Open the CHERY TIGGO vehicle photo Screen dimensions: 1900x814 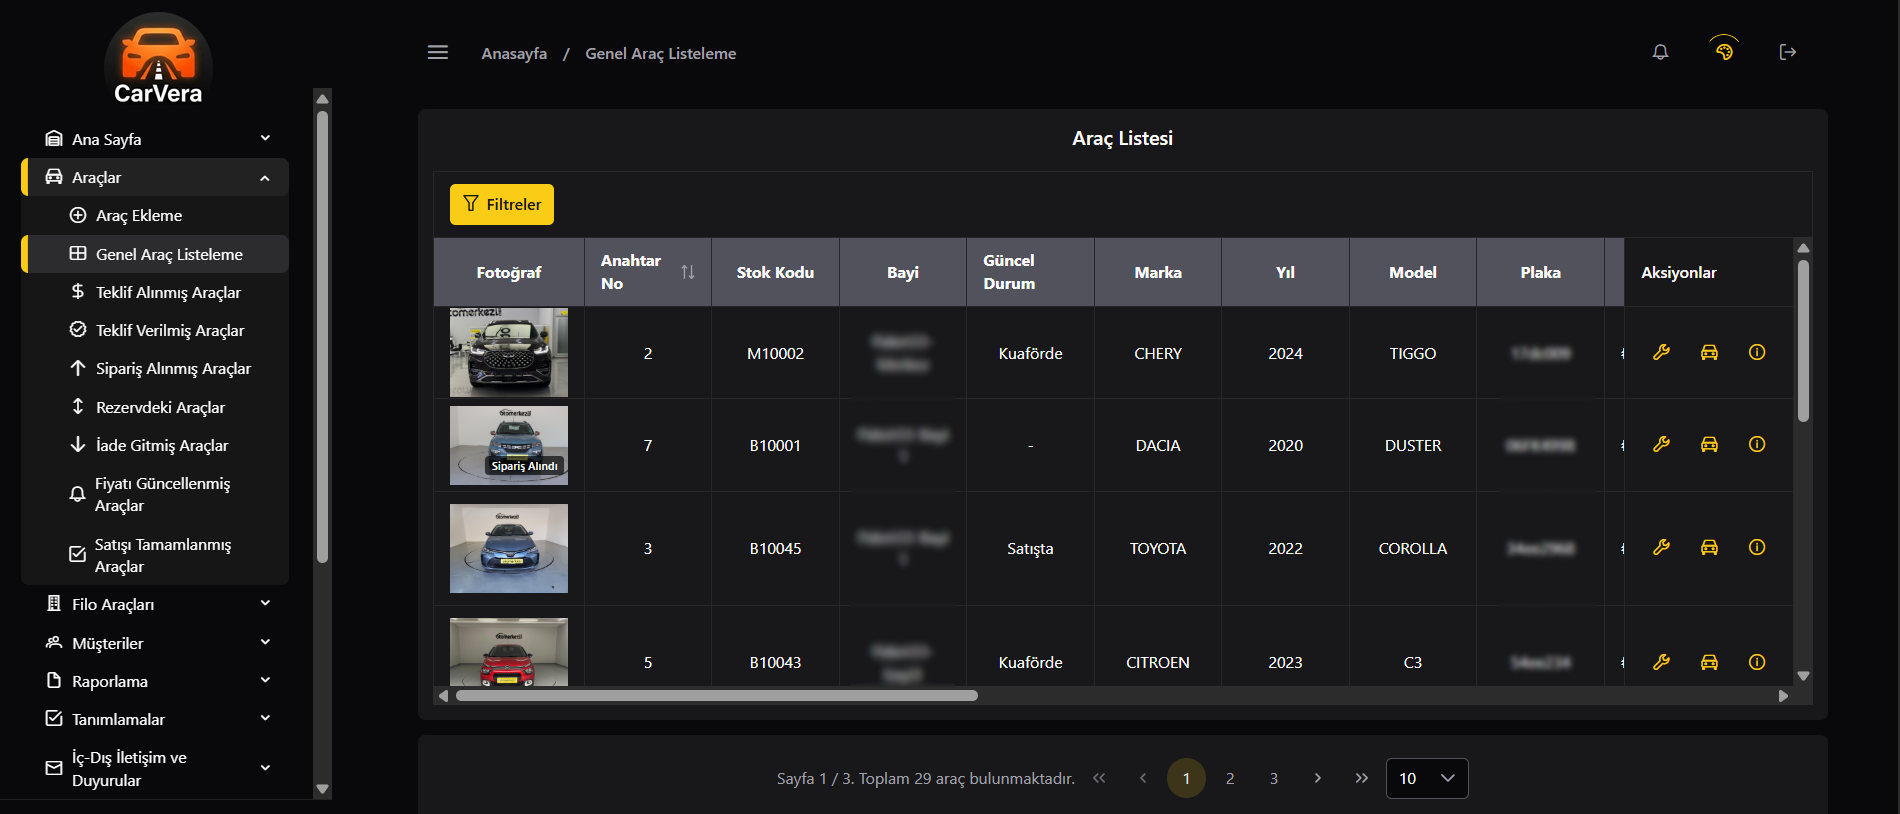(509, 352)
